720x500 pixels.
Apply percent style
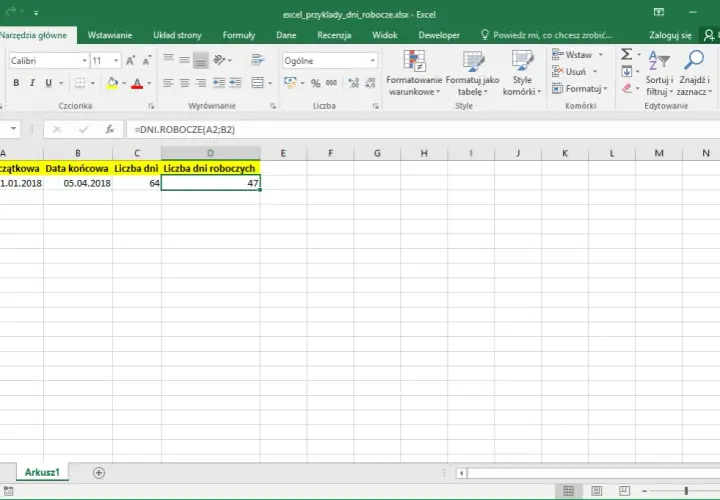315,83
